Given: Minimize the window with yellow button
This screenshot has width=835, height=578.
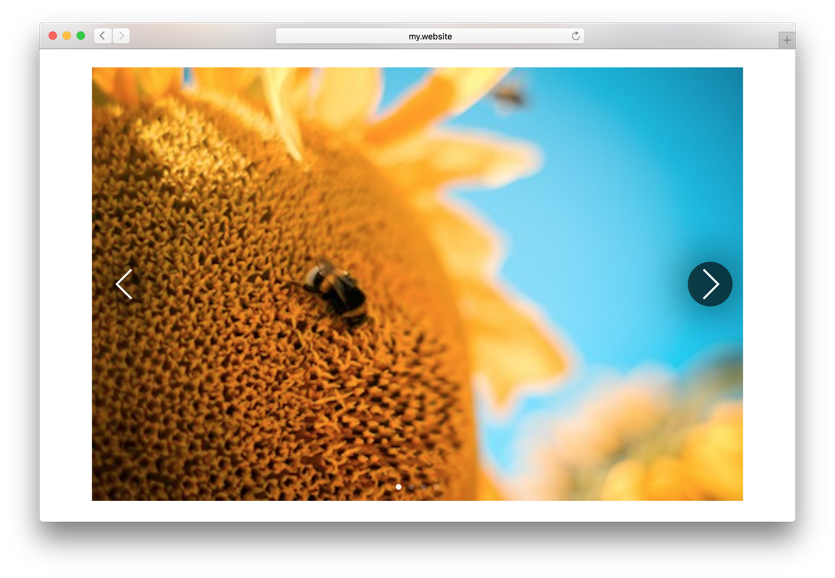Looking at the screenshot, I should [x=67, y=36].
